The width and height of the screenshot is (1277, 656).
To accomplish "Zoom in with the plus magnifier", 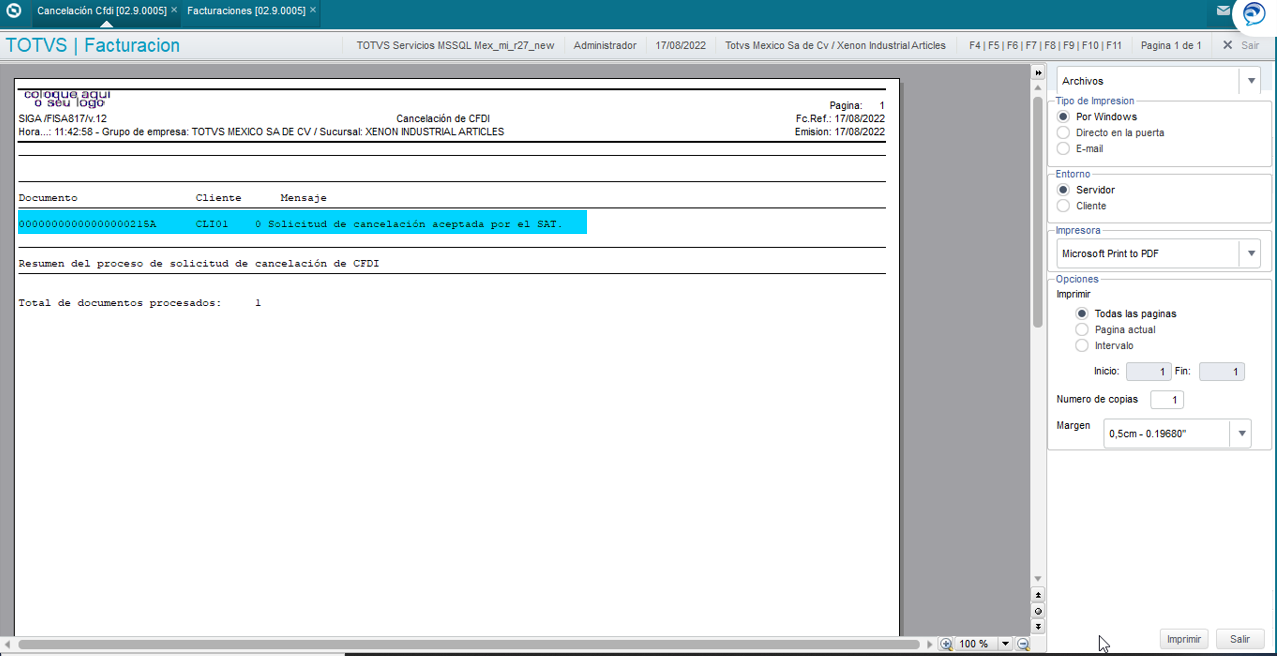I will point(946,644).
